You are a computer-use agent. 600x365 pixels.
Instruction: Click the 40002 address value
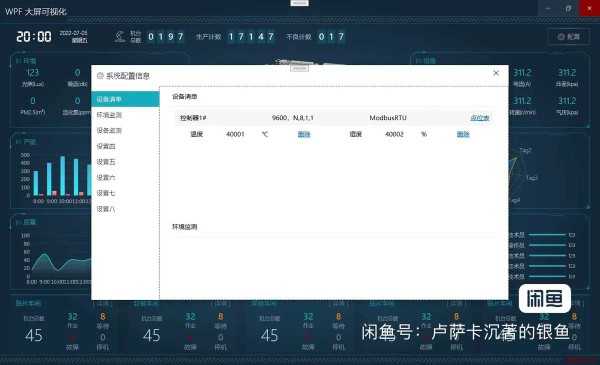[394, 134]
